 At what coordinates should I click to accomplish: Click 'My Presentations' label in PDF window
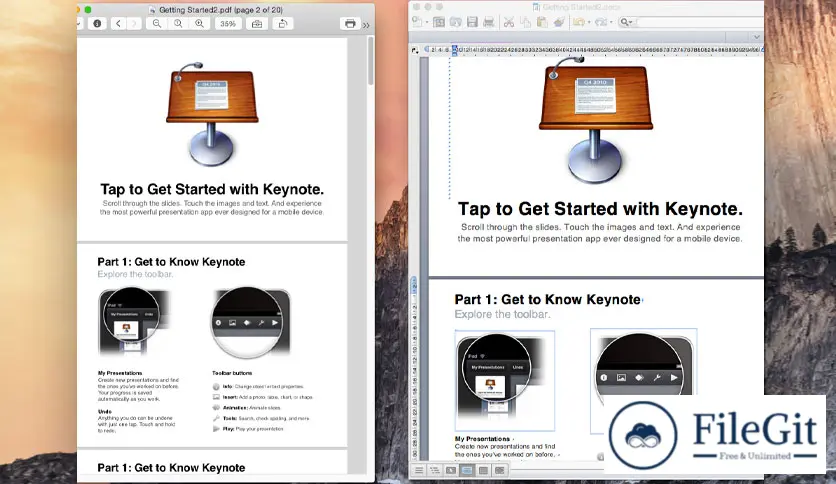coord(120,373)
